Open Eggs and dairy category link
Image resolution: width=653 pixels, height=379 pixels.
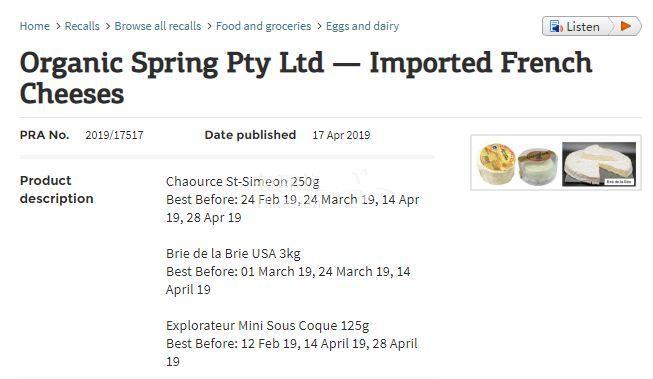pyautogui.click(x=362, y=26)
